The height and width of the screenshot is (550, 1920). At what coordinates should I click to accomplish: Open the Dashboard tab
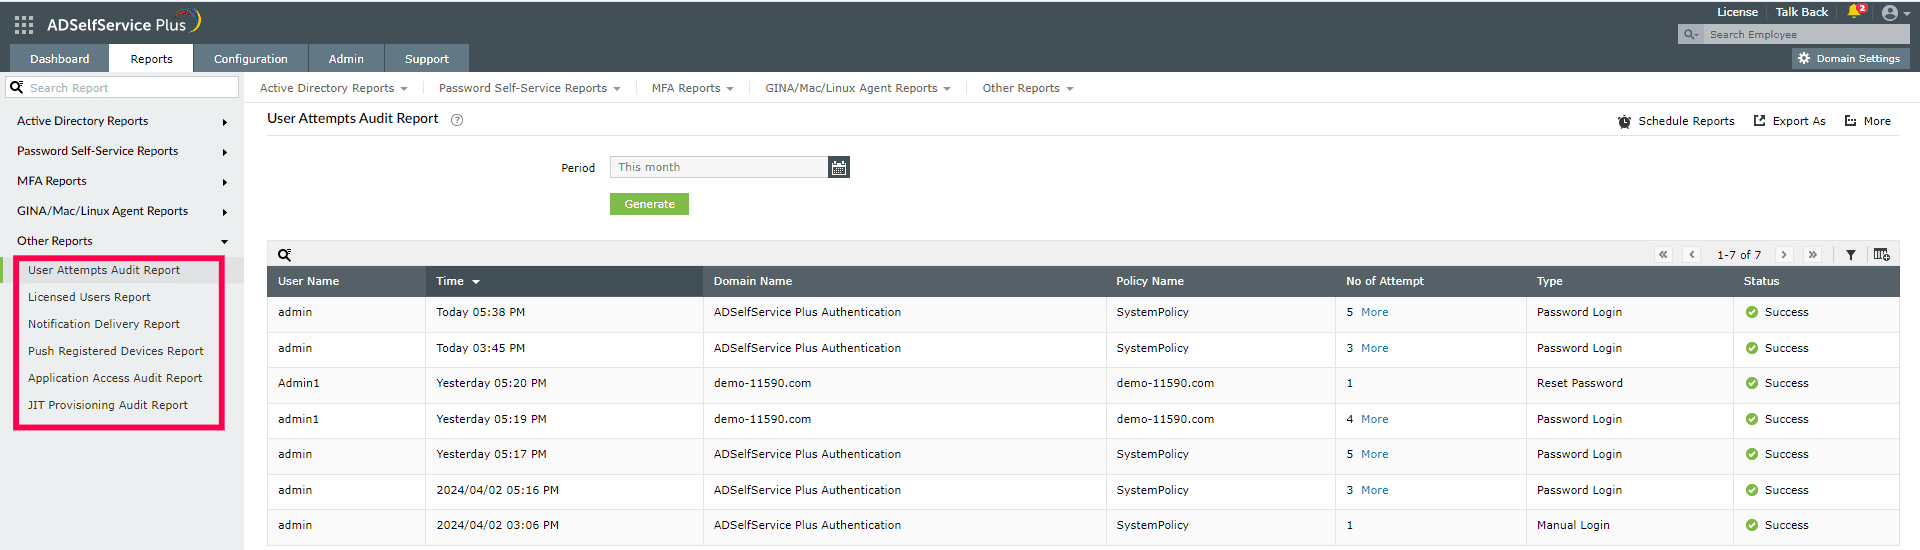pyautogui.click(x=59, y=59)
